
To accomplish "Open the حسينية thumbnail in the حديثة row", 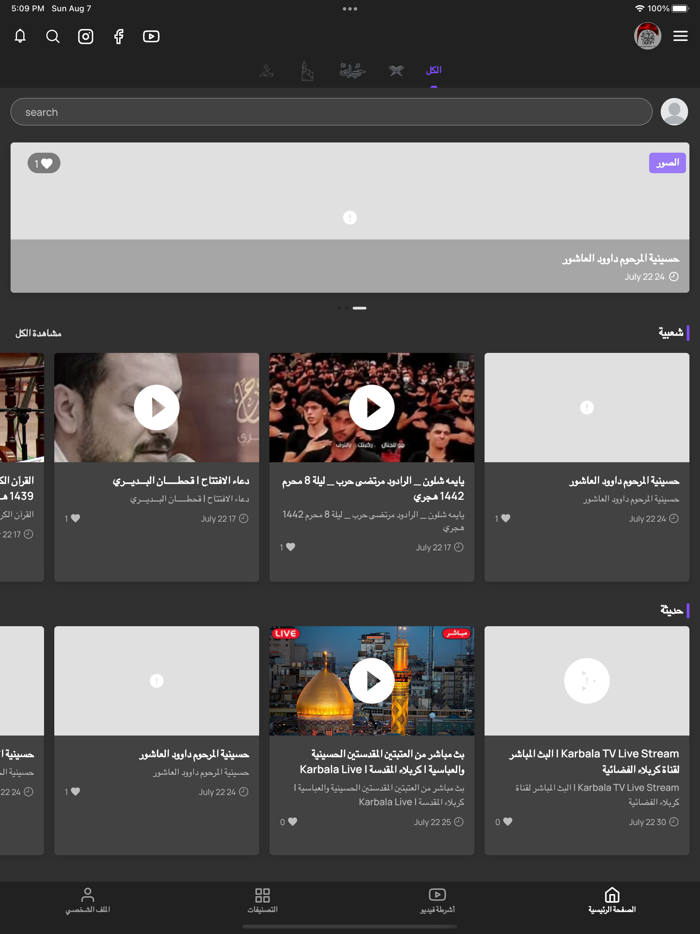I will coord(157,680).
